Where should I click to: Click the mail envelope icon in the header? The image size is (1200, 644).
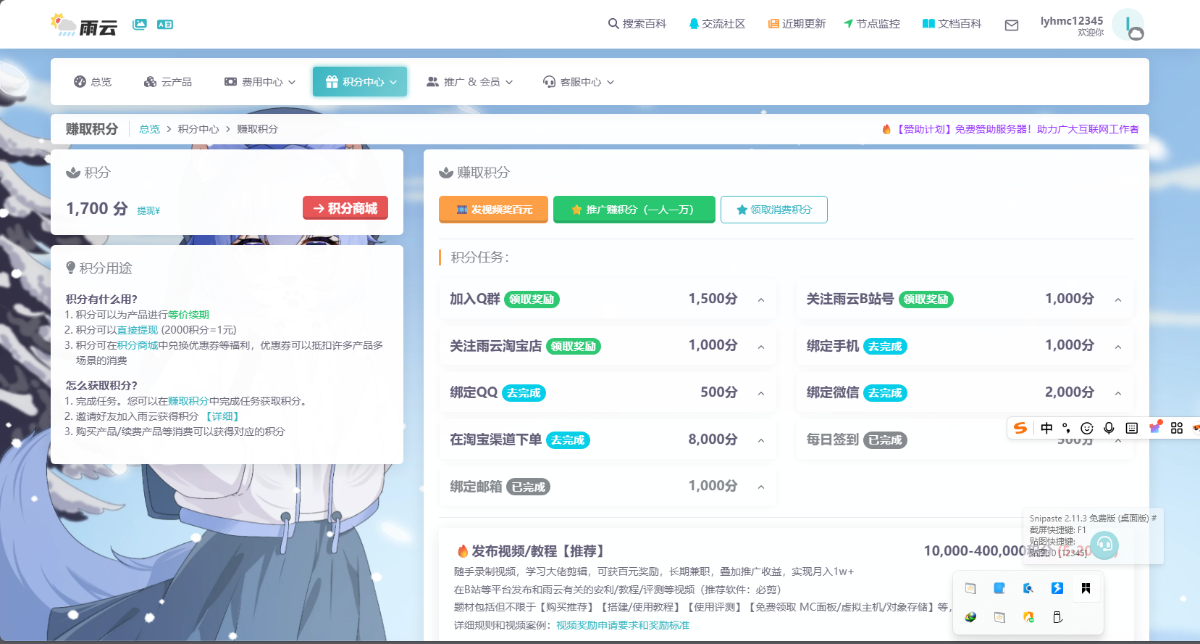[x=1011, y=25]
